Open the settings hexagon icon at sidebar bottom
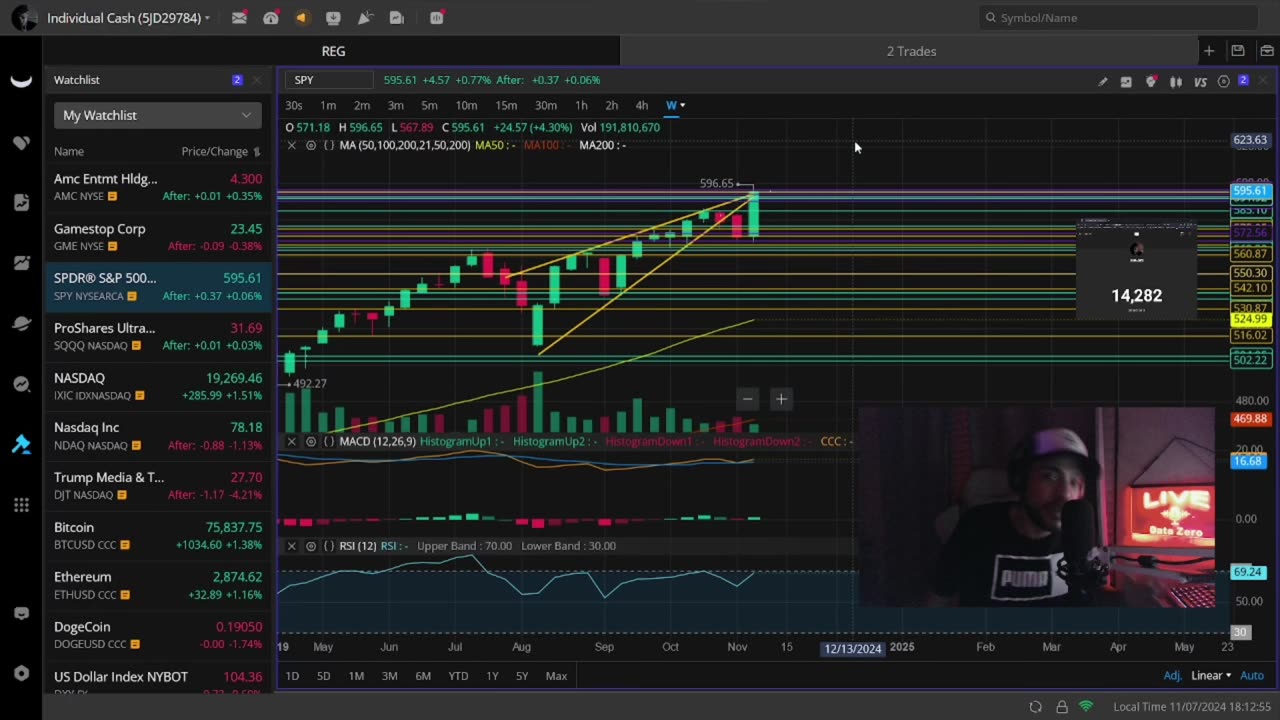 tap(21, 674)
